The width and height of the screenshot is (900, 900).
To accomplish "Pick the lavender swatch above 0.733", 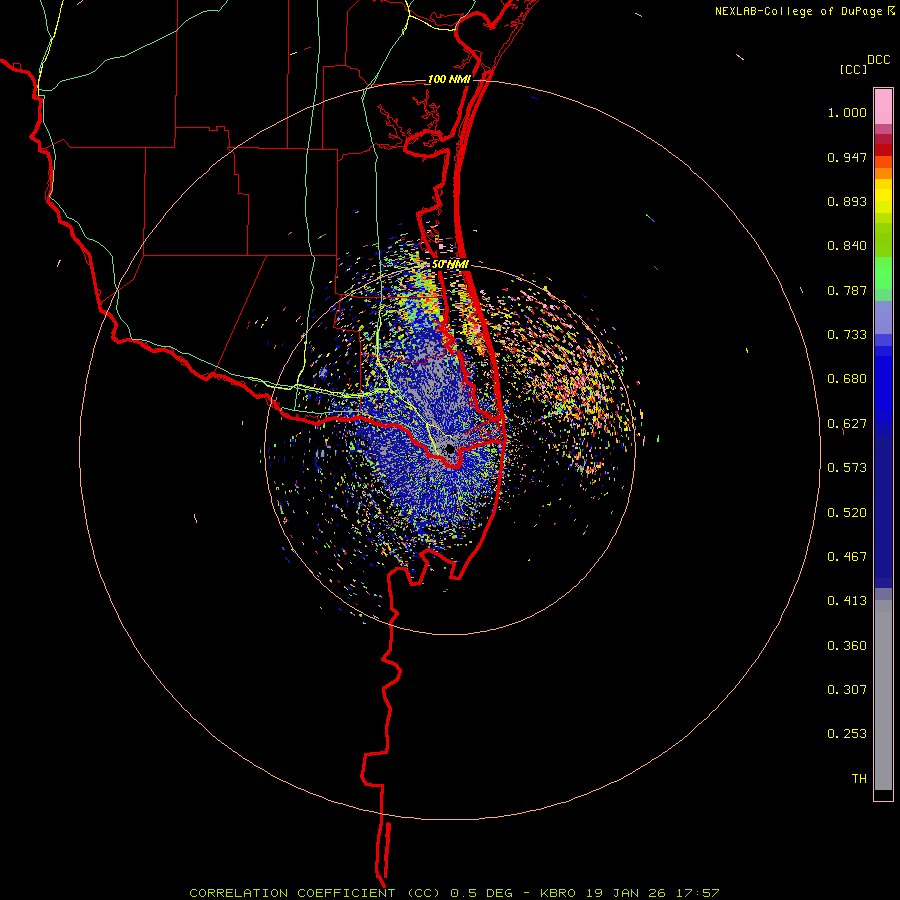I will [x=883, y=317].
